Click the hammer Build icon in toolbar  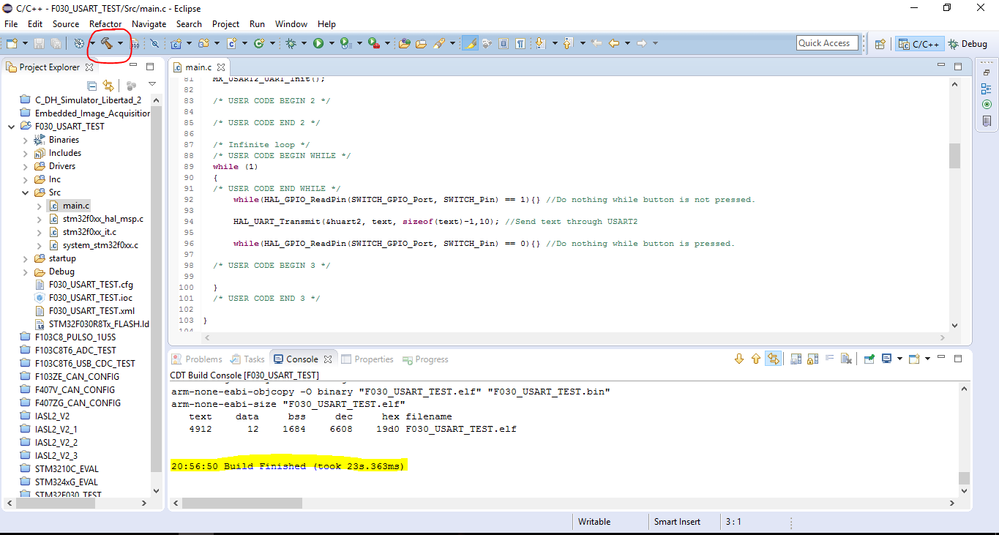[x=106, y=43]
